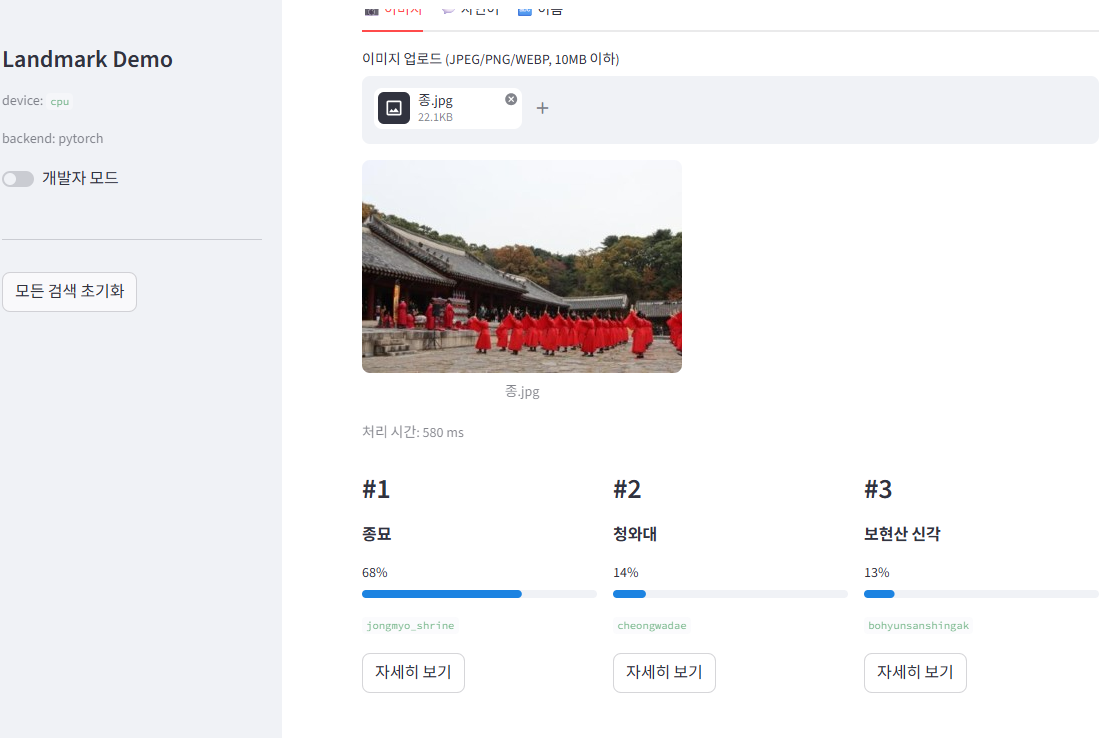Click the 13% confidence bar for 보현산 신각
The width and height of the screenshot is (1120, 738).
pos(981,594)
